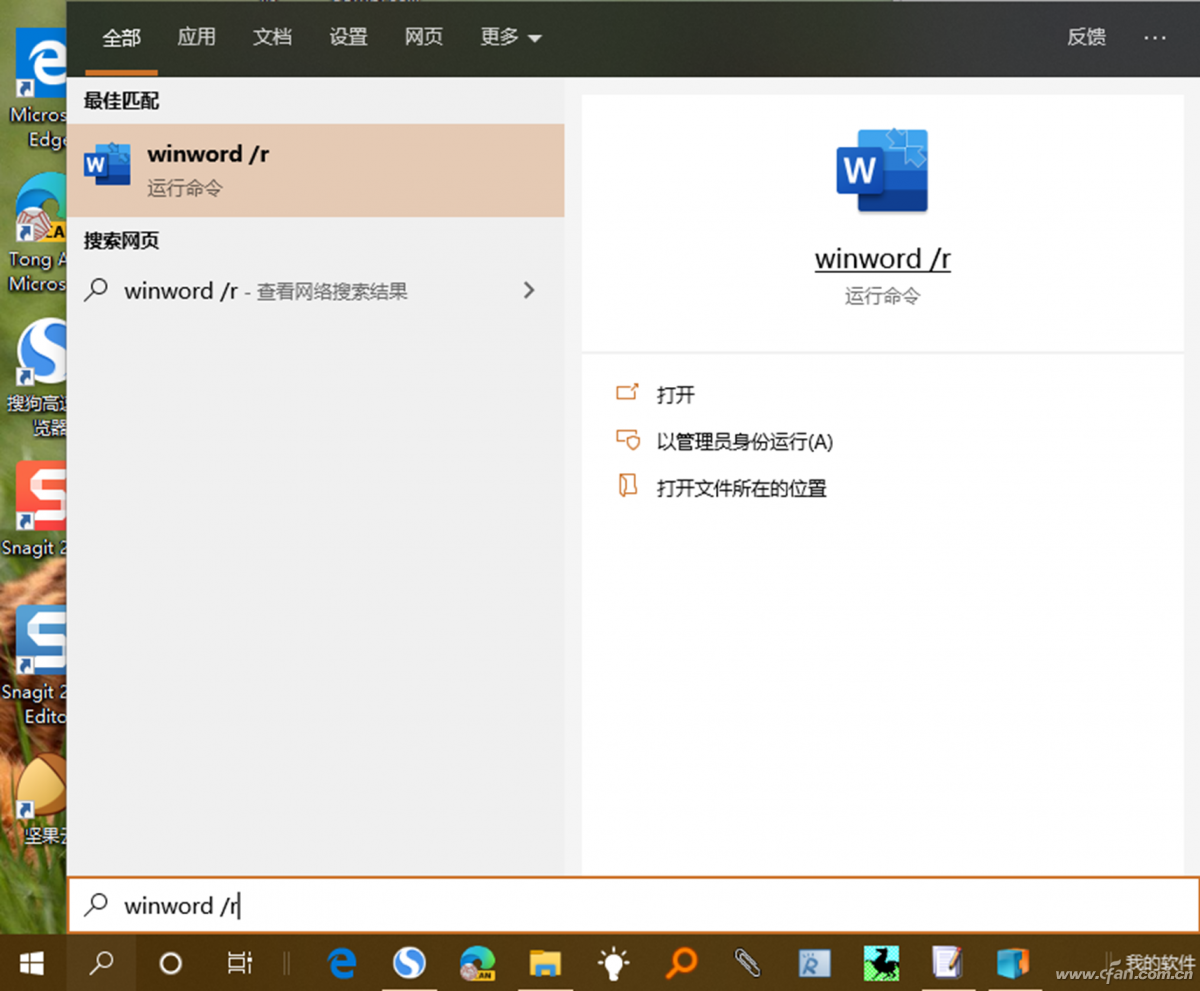
Task: Click 打开文件所在的位置
Action: pyautogui.click(x=741, y=489)
